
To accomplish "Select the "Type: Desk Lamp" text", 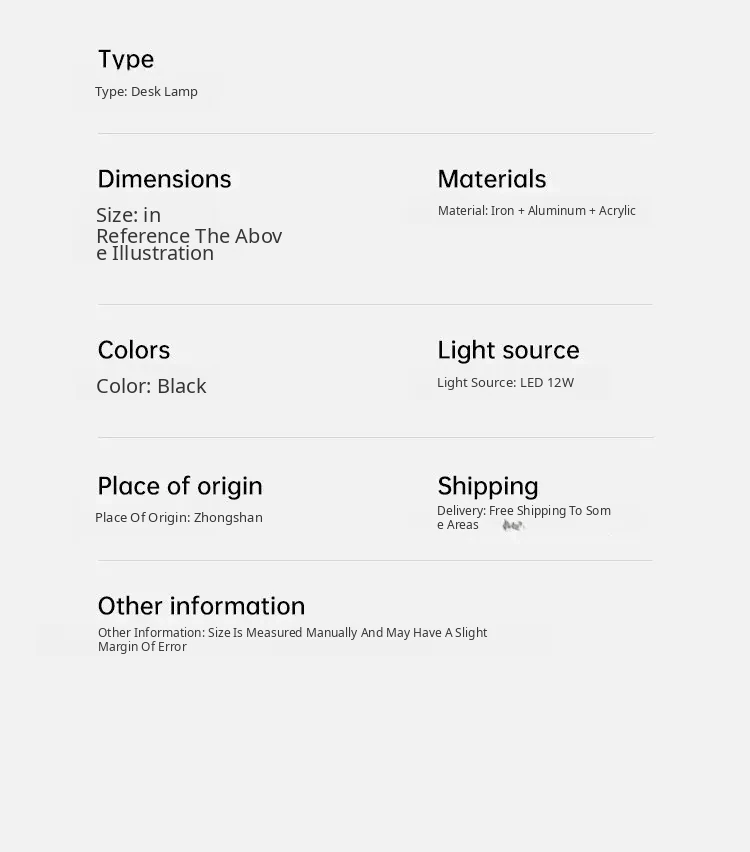I will point(146,92).
